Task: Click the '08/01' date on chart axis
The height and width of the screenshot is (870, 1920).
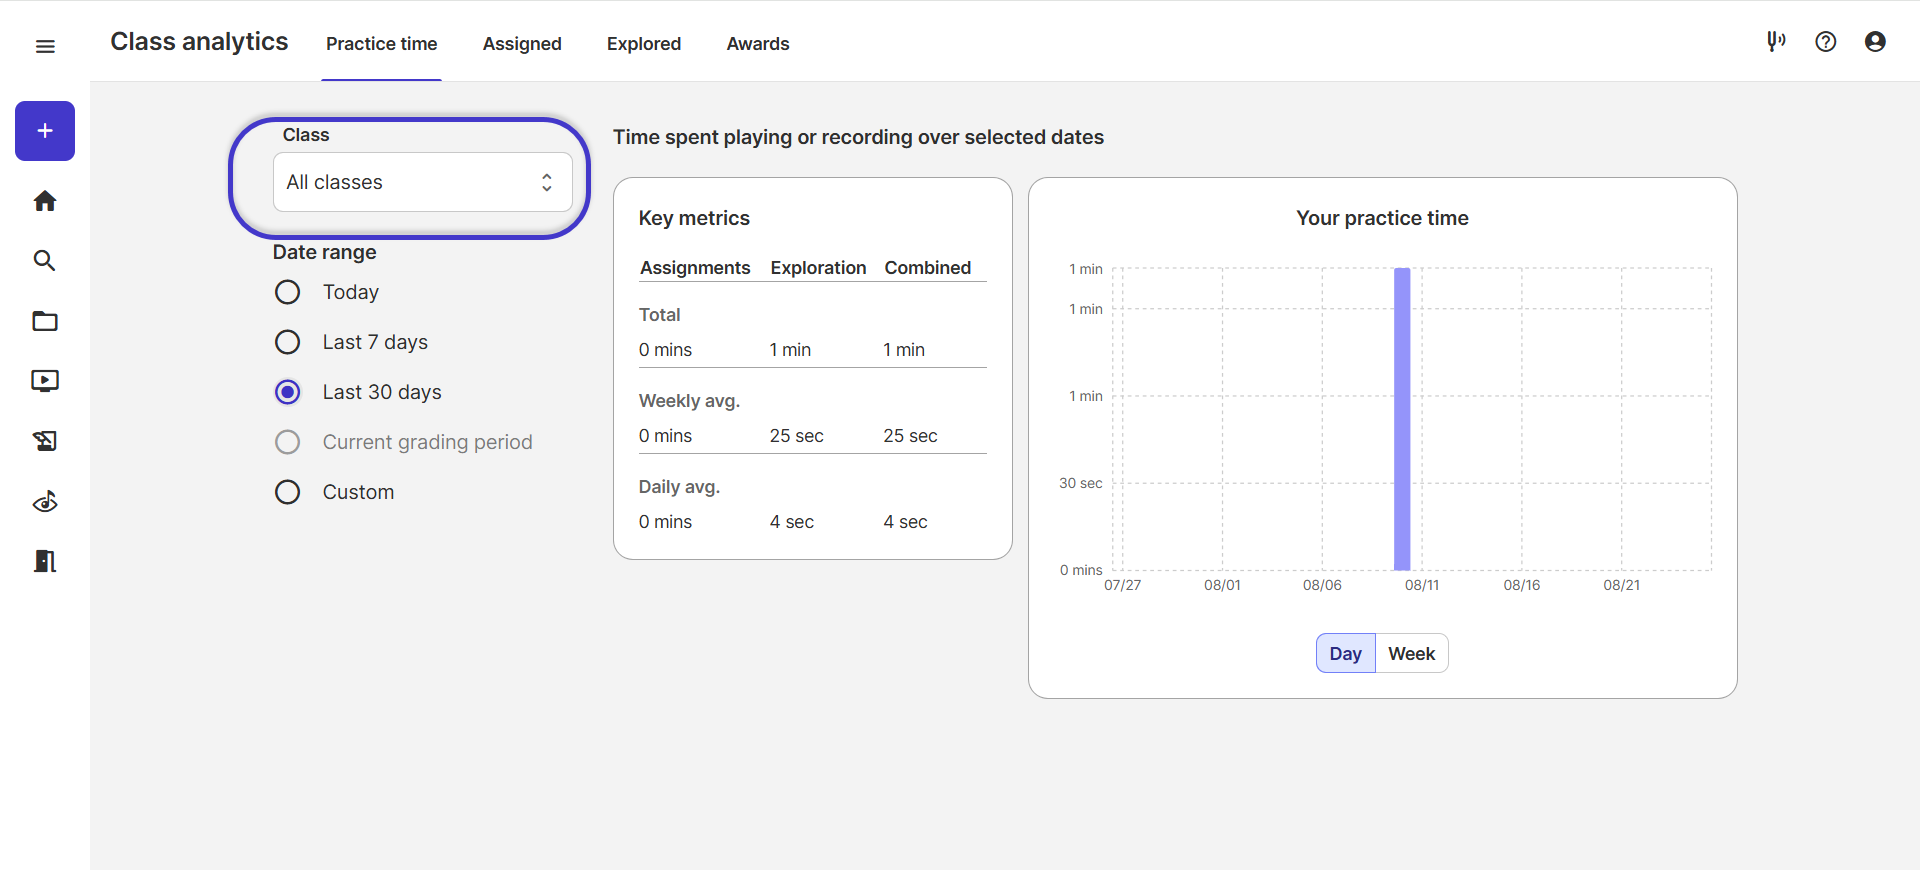Action: pos(1222,585)
